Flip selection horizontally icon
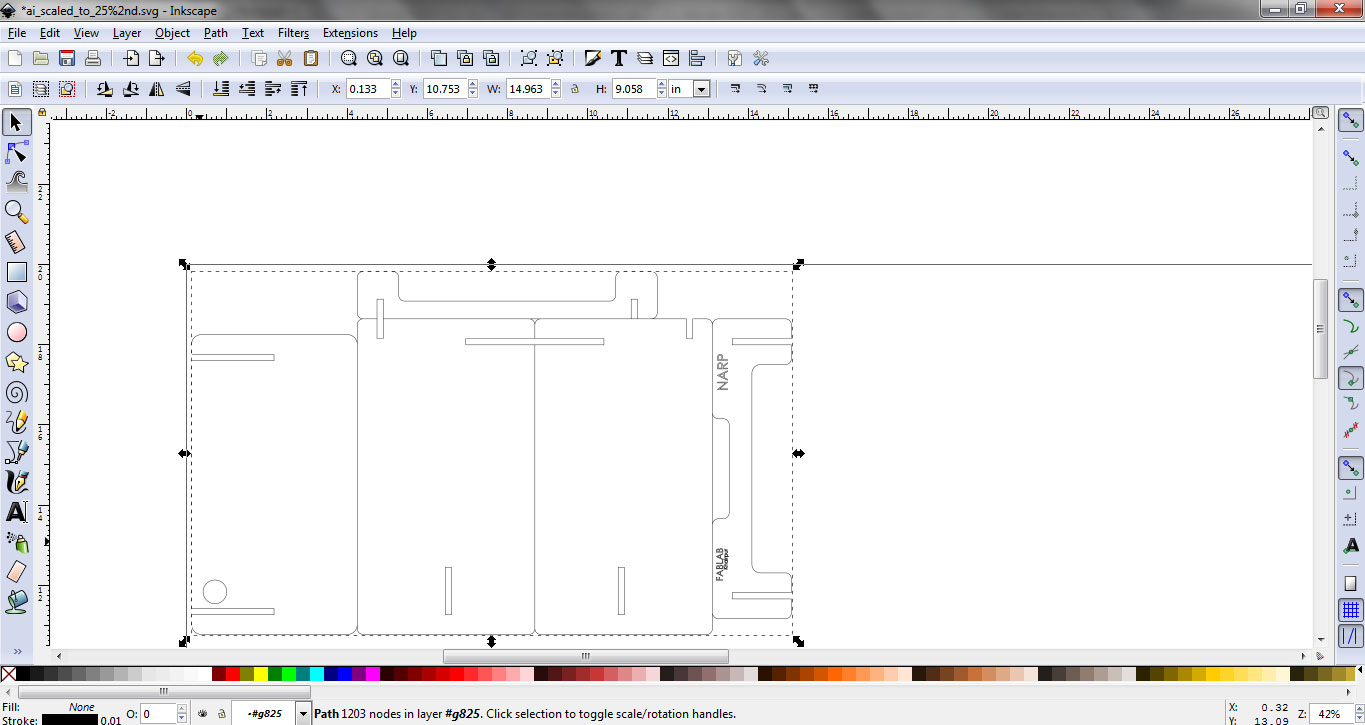 coord(157,89)
